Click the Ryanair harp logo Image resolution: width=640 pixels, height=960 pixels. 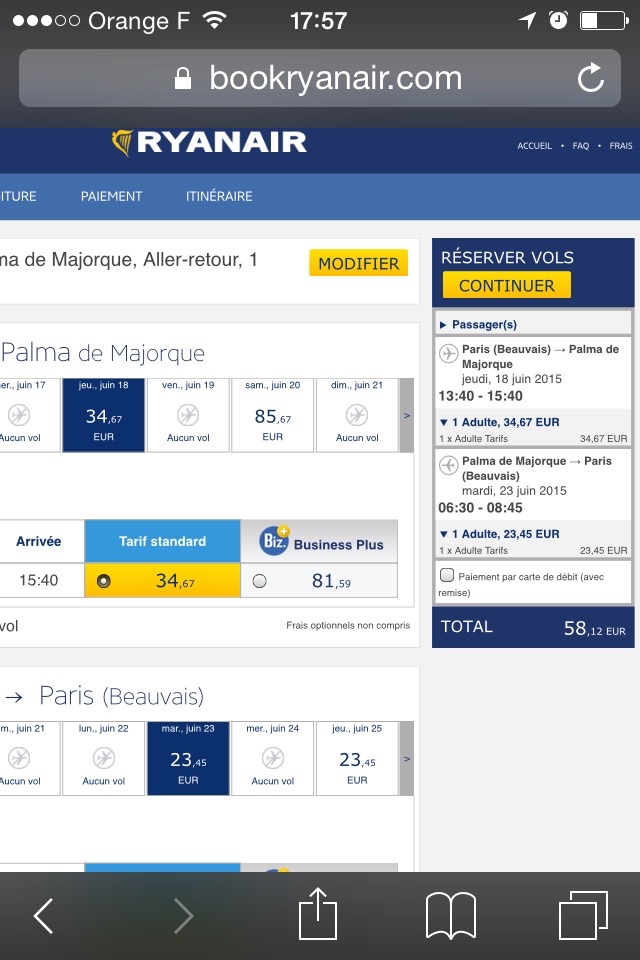(122, 143)
